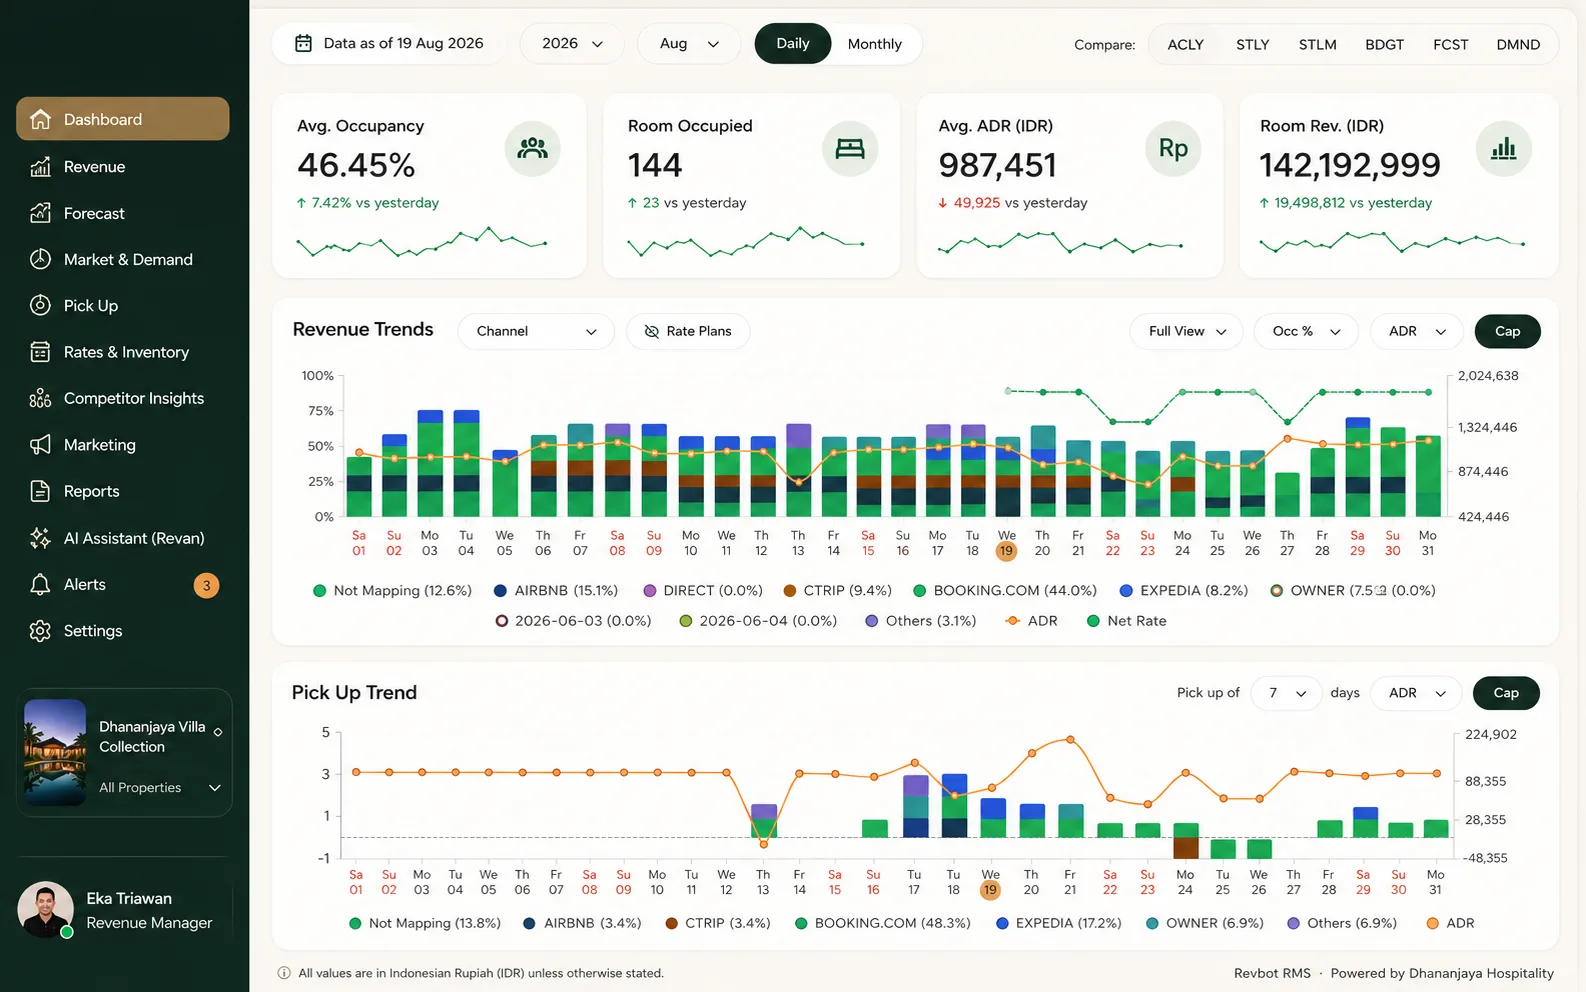Click the crossed-eye icon on Rate Plans
Image resolution: width=1586 pixels, height=992 pixels.
click(x=652, y=331)
